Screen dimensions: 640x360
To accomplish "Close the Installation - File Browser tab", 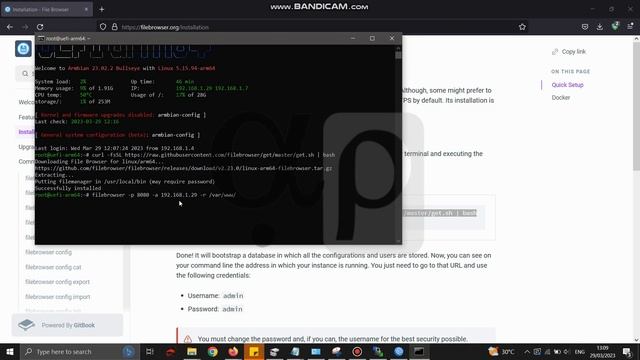I will [x=86, y=9].
